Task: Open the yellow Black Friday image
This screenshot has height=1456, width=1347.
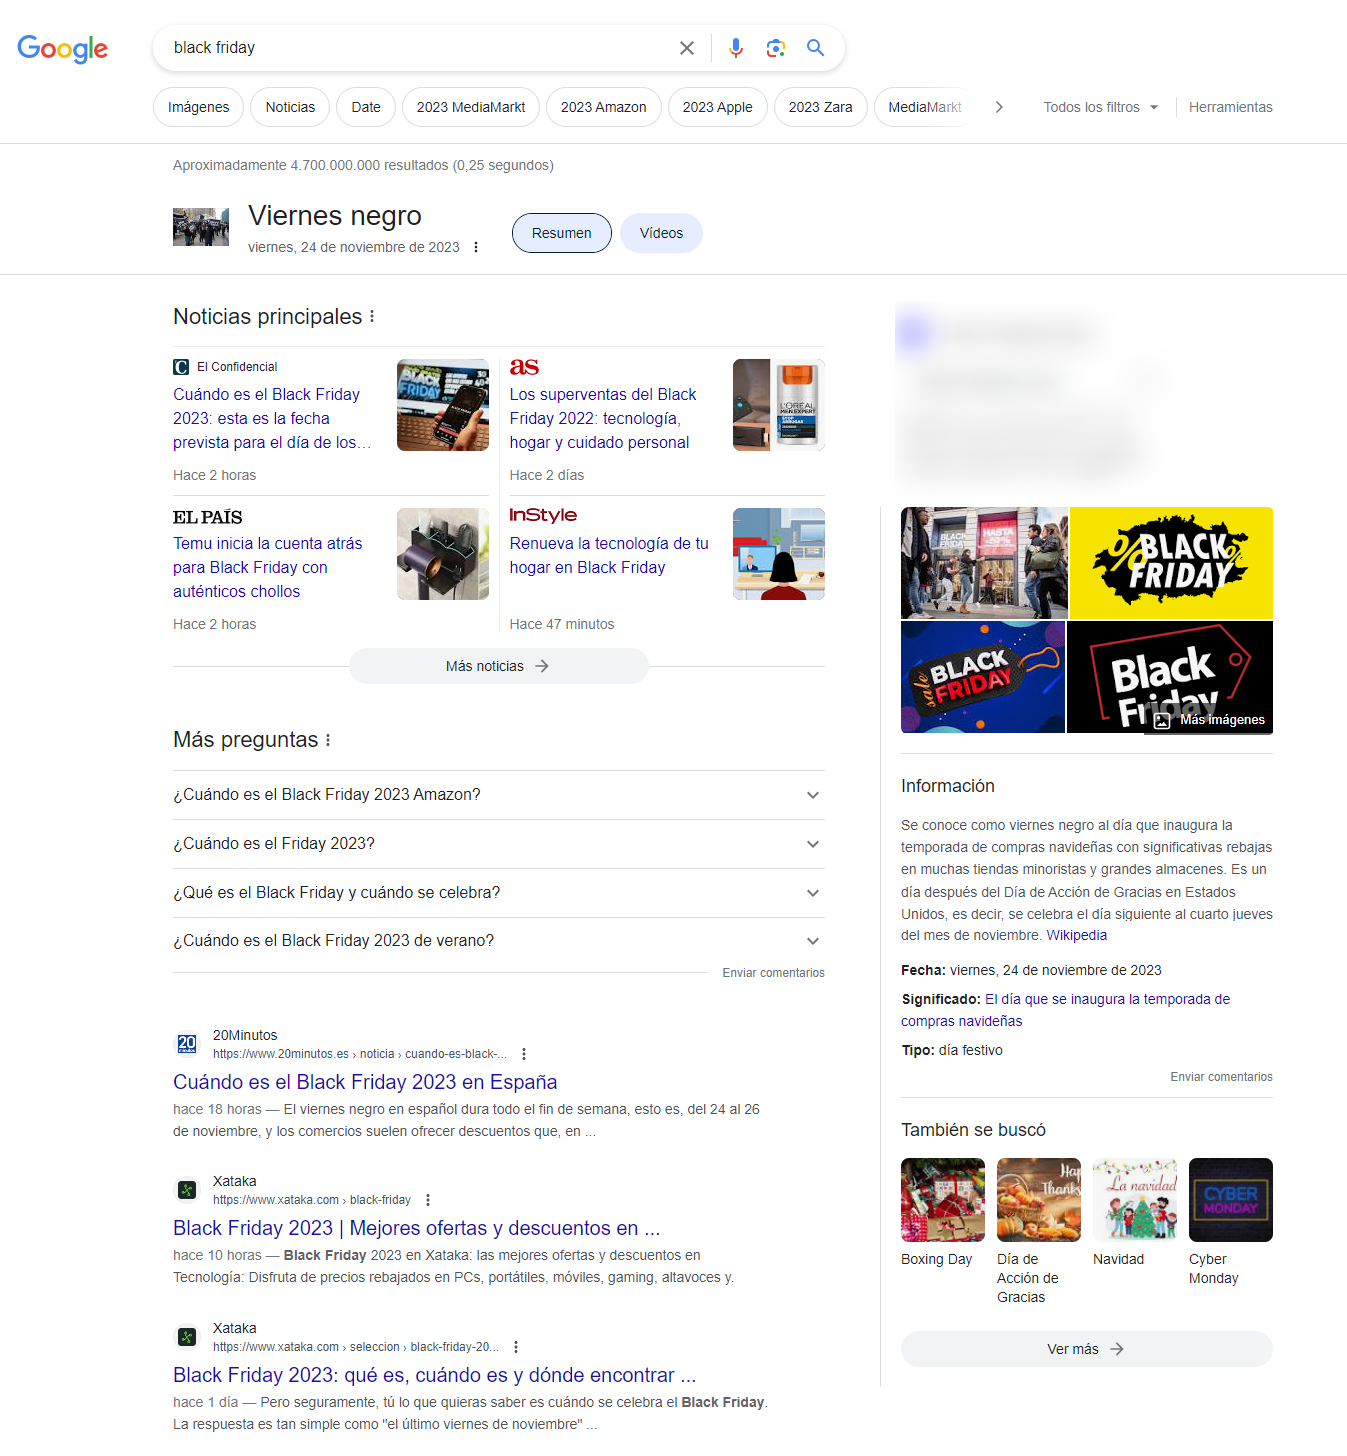Action: [x=1171, y=563]
